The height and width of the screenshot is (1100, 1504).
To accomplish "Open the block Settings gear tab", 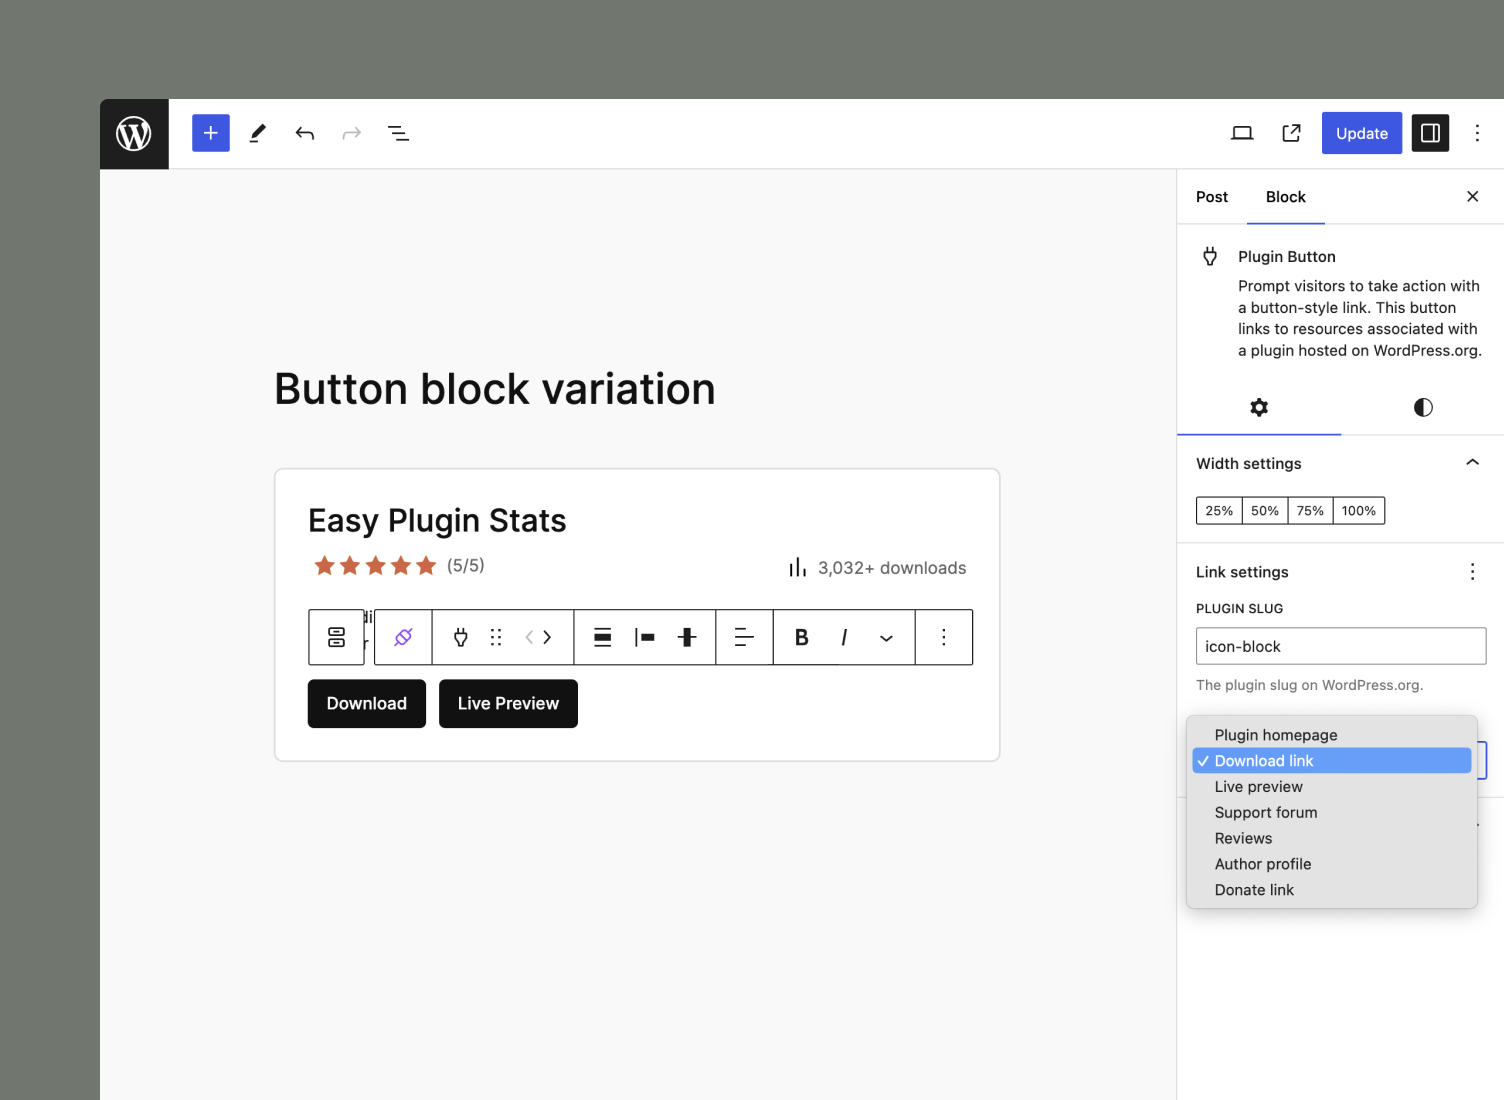I will coord(1259,407).
